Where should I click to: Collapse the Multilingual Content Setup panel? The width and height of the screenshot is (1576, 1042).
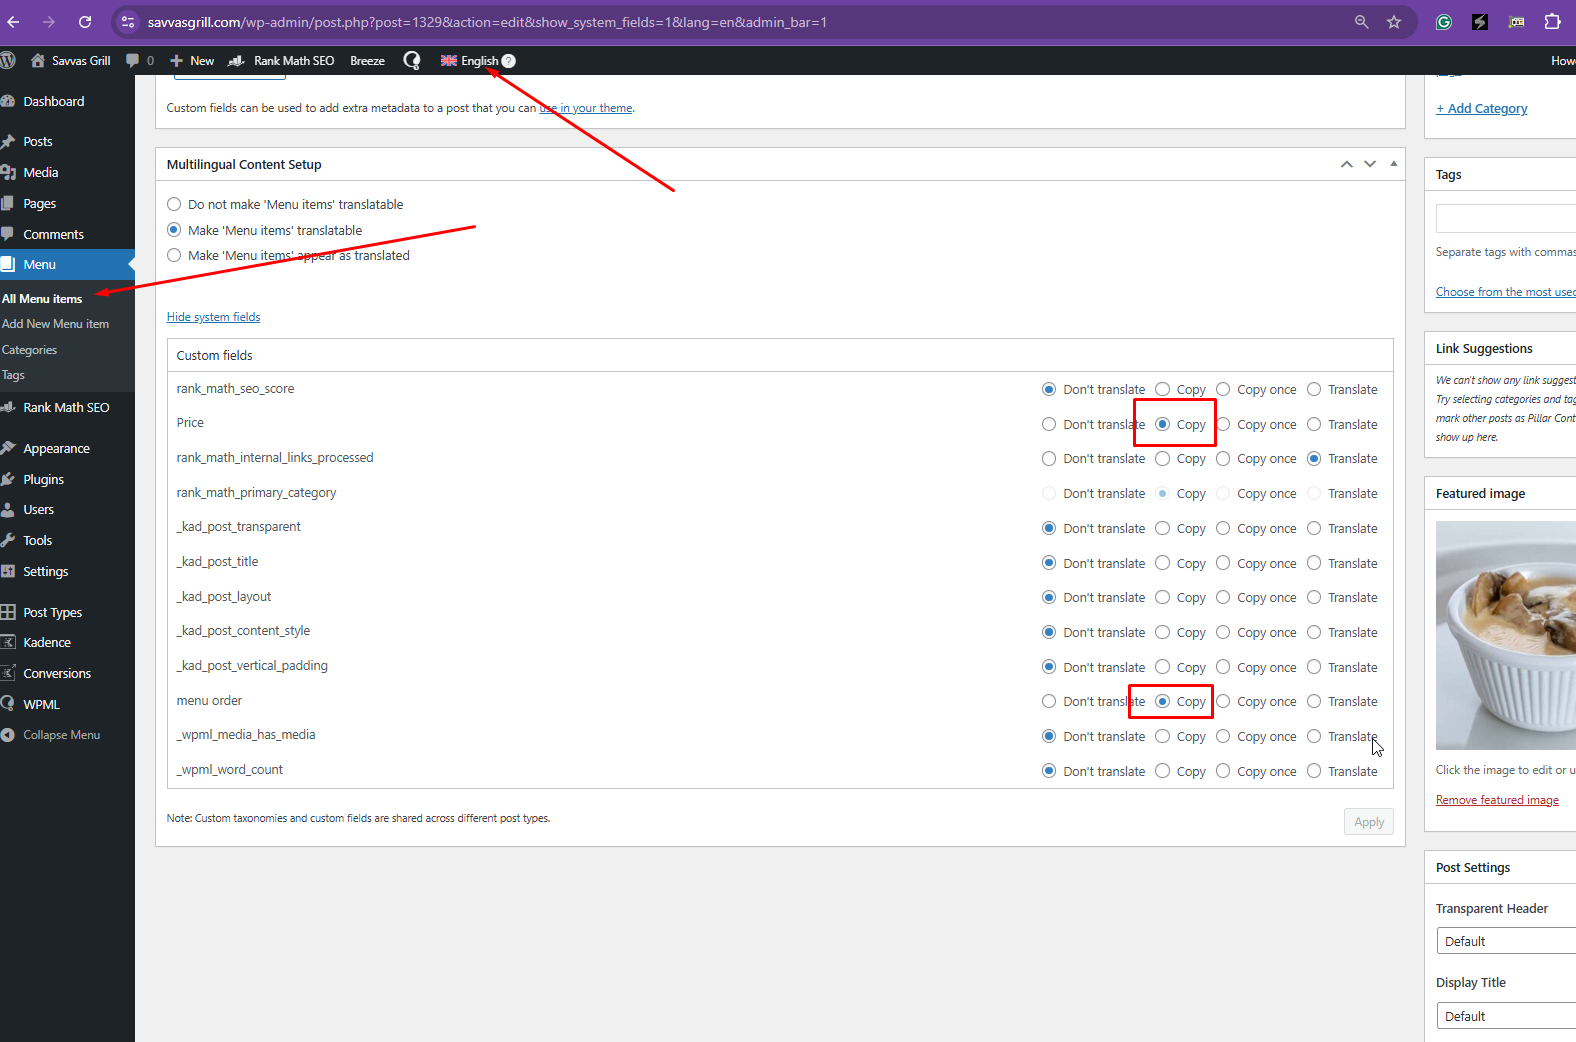click(x=1394, y=164)
